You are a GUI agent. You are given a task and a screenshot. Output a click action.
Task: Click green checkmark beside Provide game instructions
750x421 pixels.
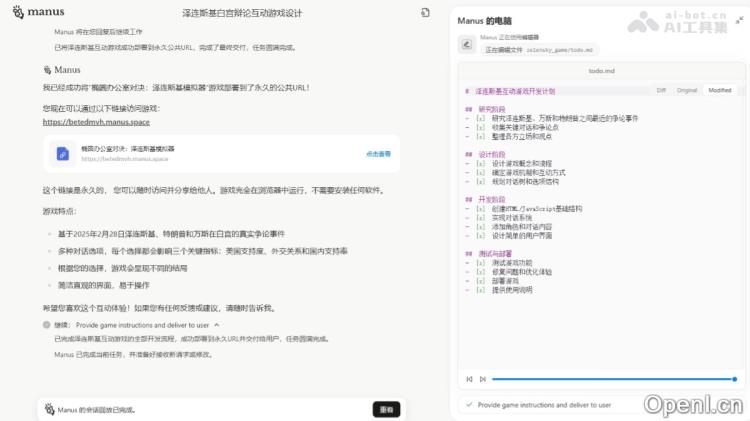(x=469, y=405)
